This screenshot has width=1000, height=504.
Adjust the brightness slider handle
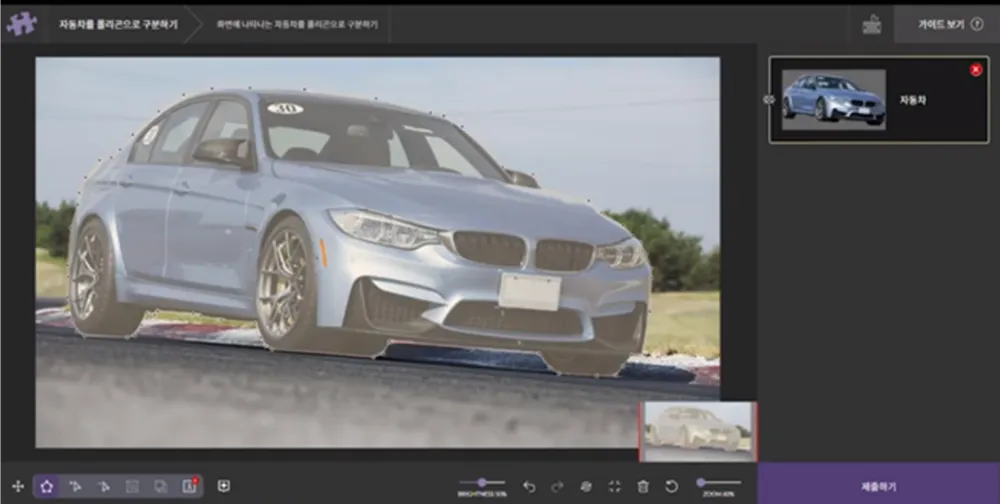click(x=482, y=482)
